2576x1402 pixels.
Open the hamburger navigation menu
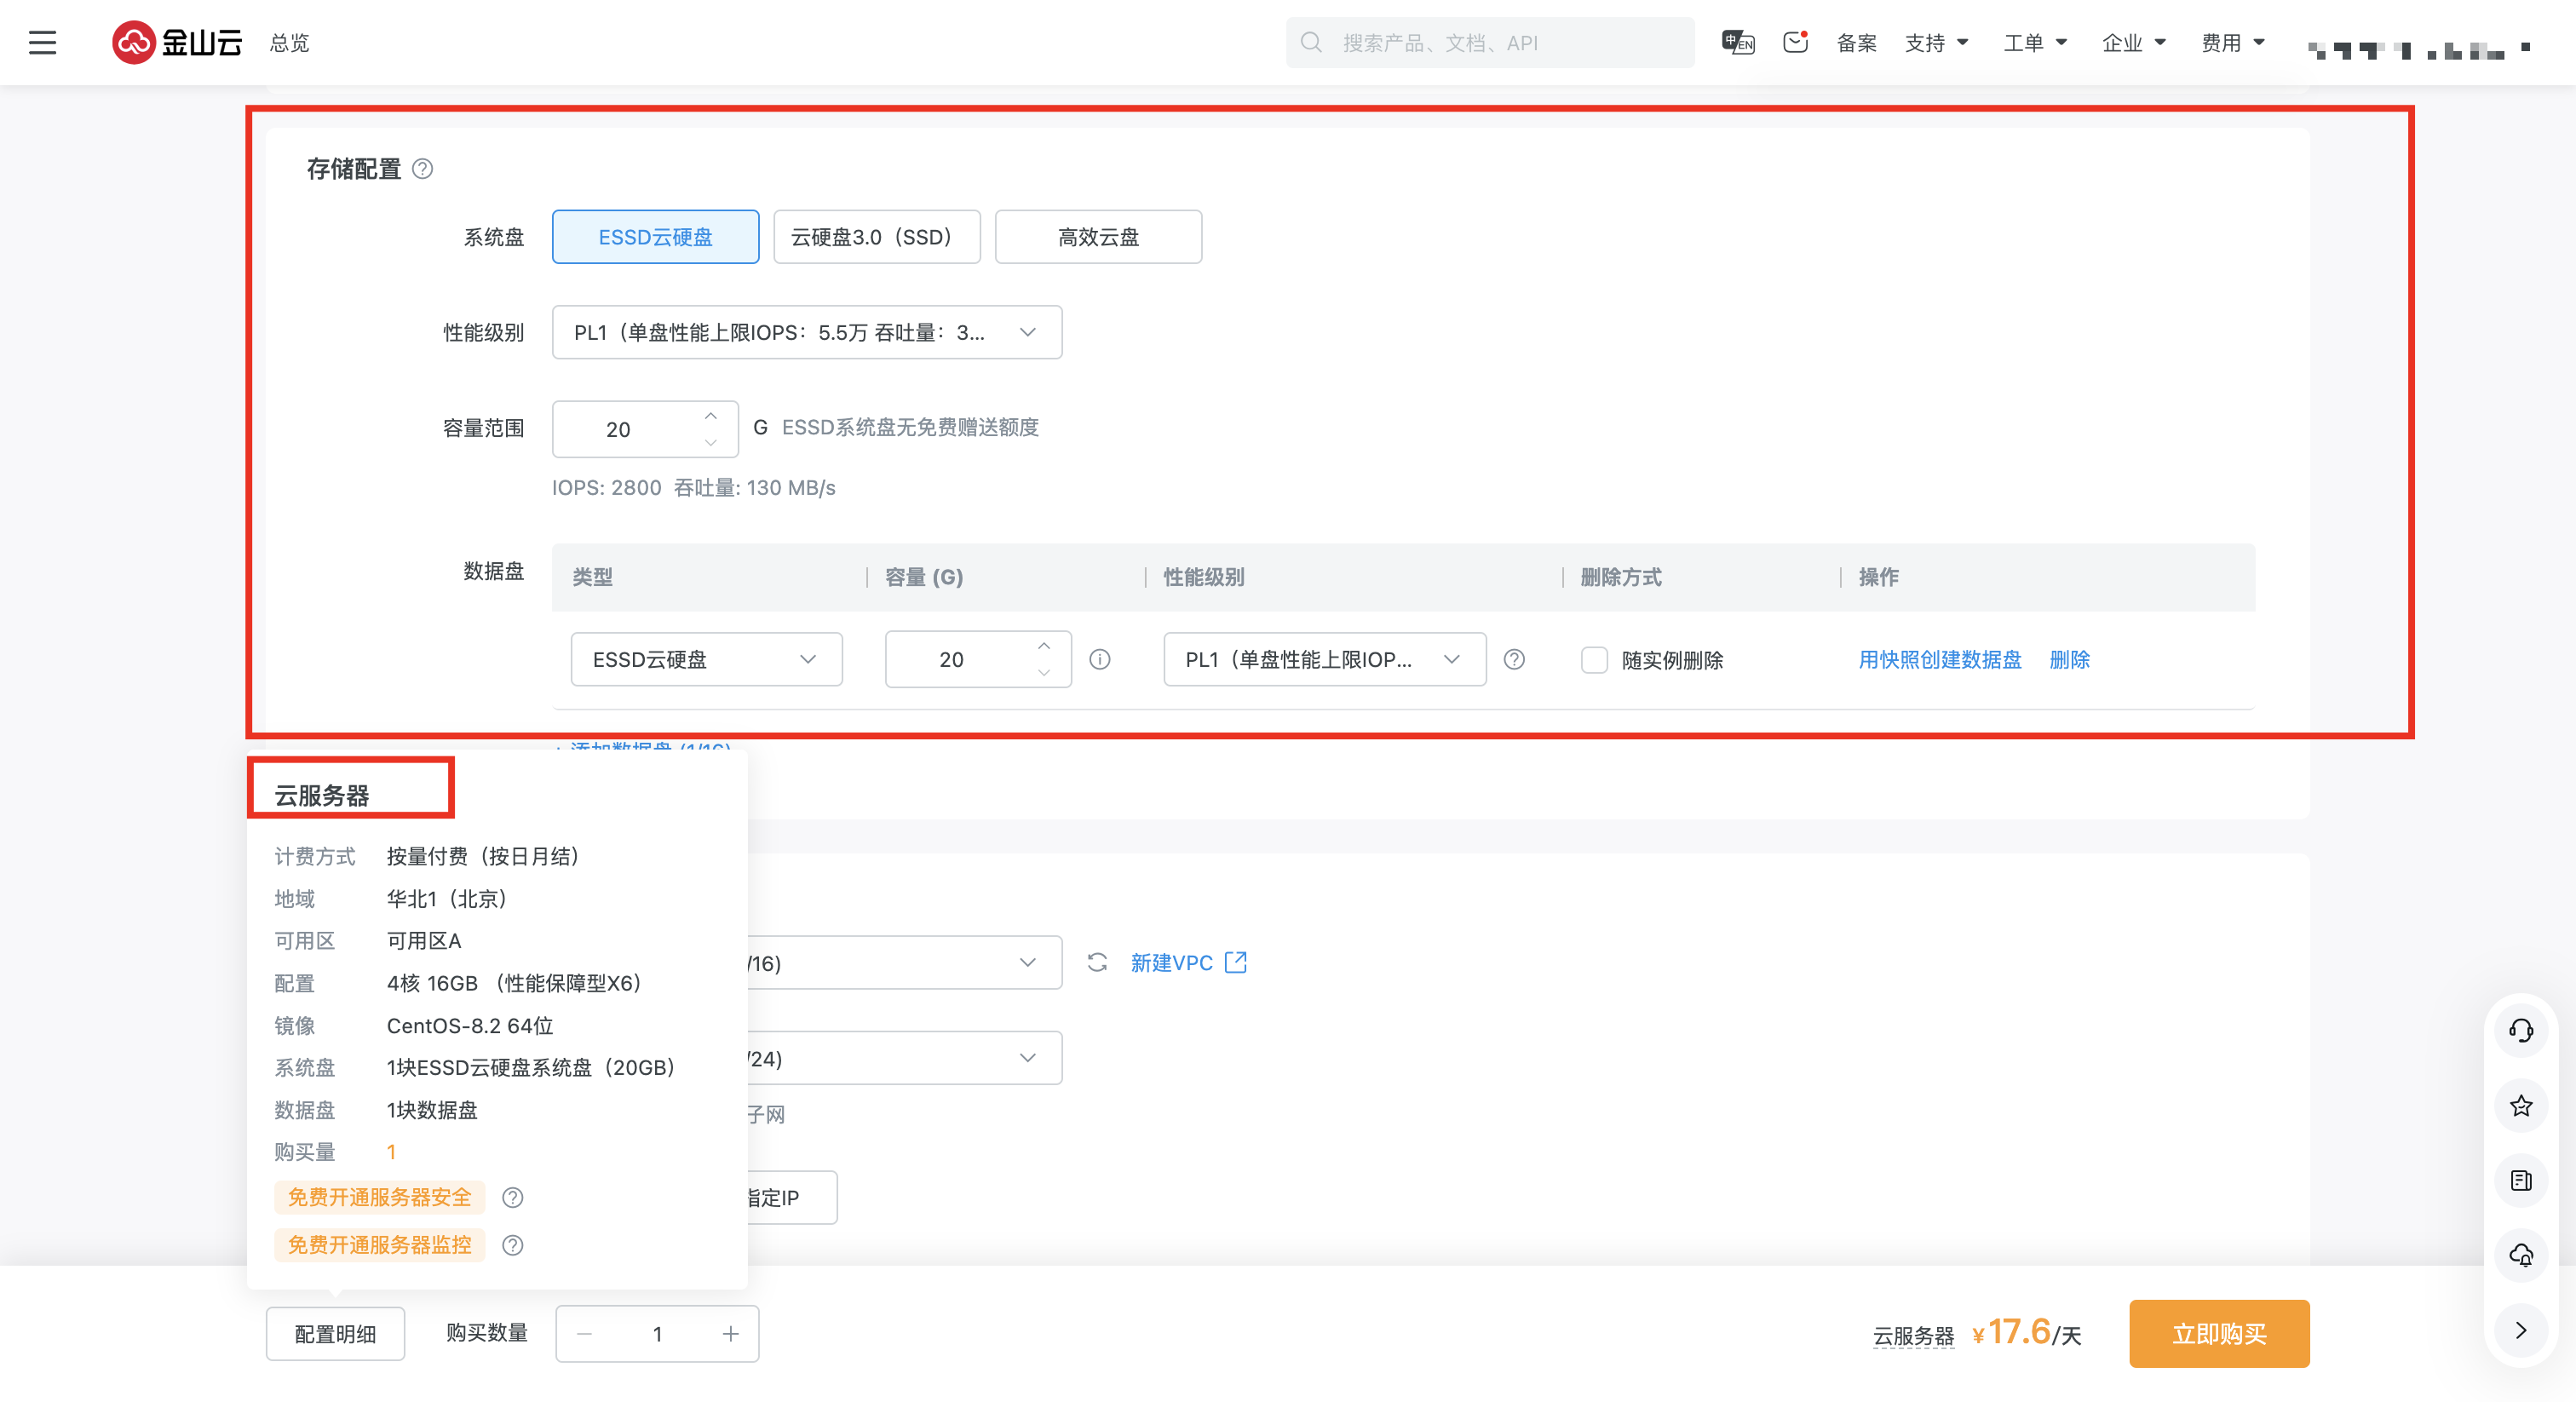click(x=42, y=43)
